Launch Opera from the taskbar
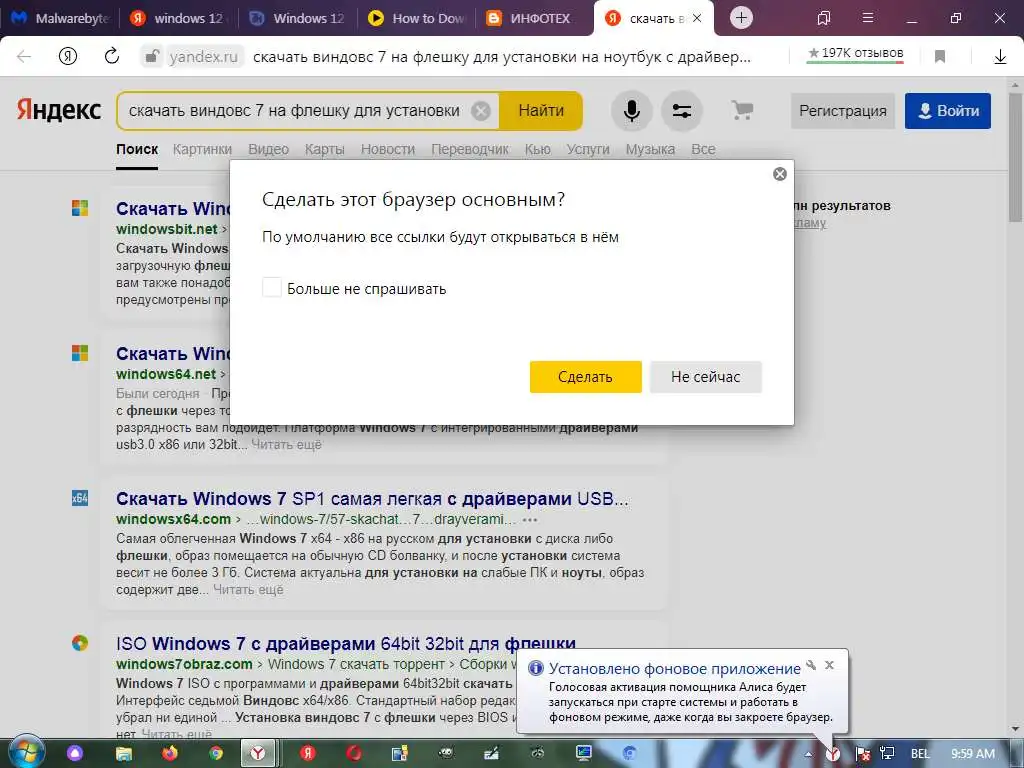This screenshot has width=1024, height=768. point(354,753)
